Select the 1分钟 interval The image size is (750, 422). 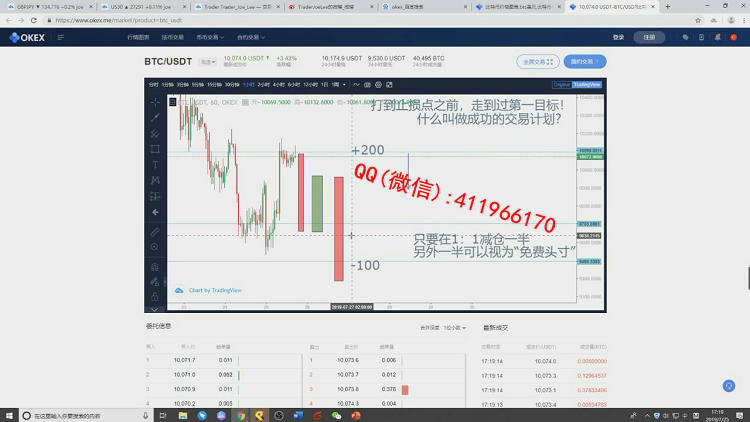(x=167, y=85)
